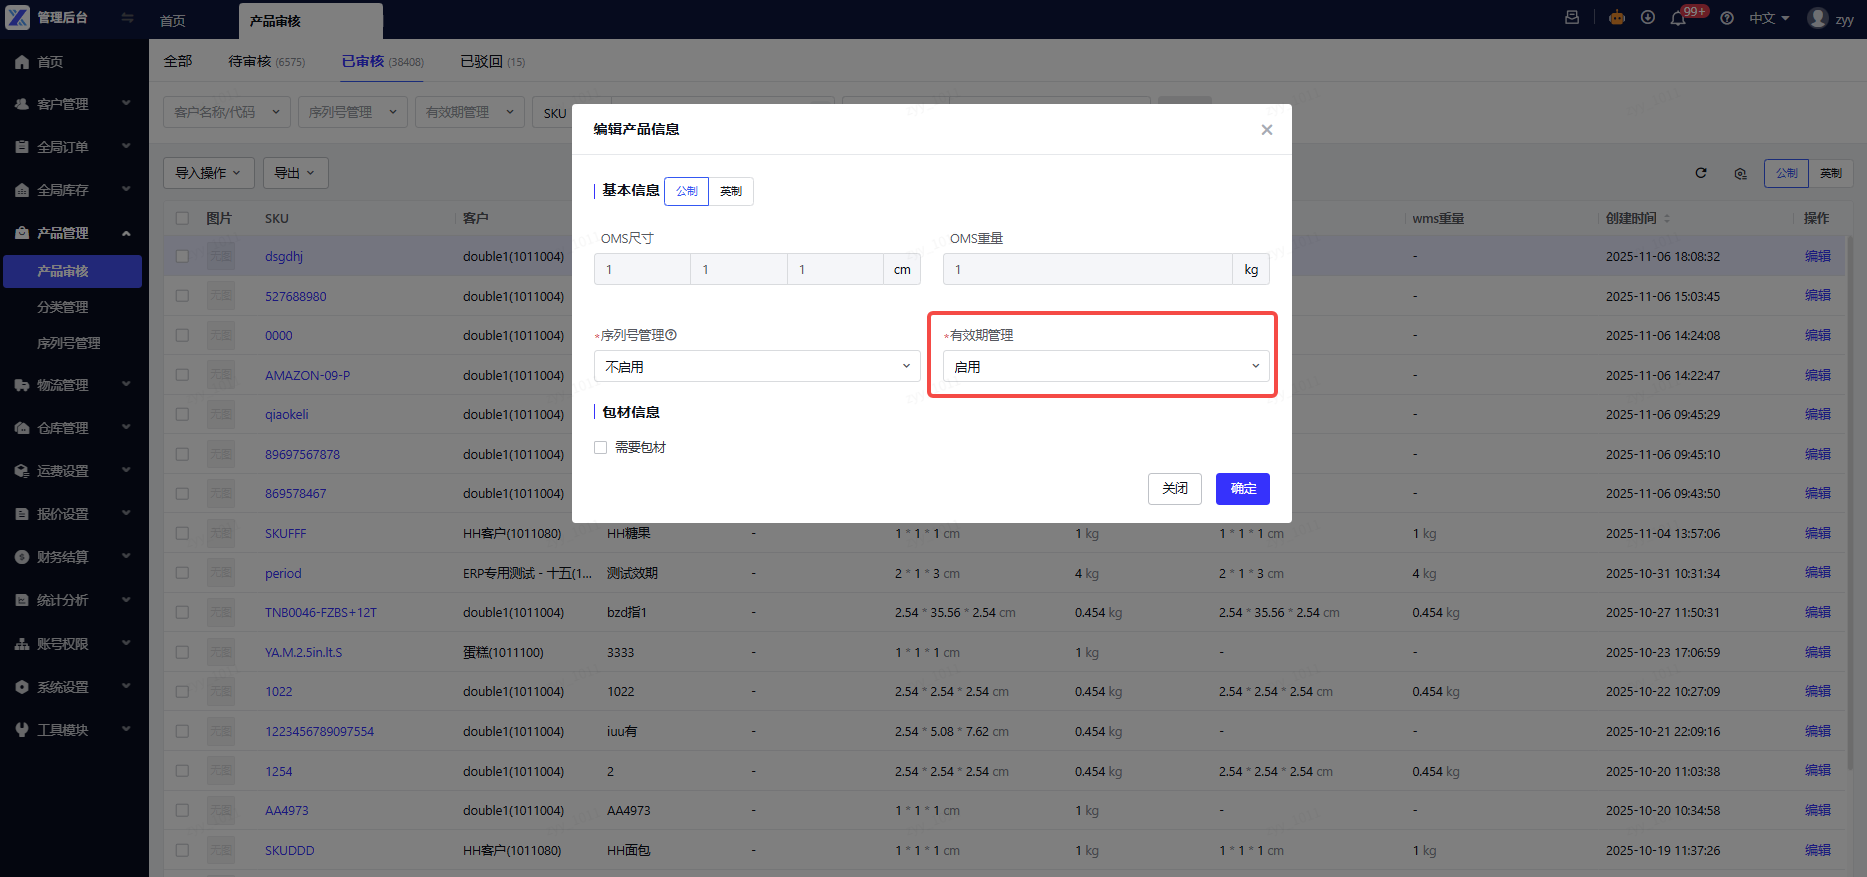Check the row checkbox for SKU qiaokeli
The width and height of the screenshot is (1867, 877).
click(x=182, y=415)
